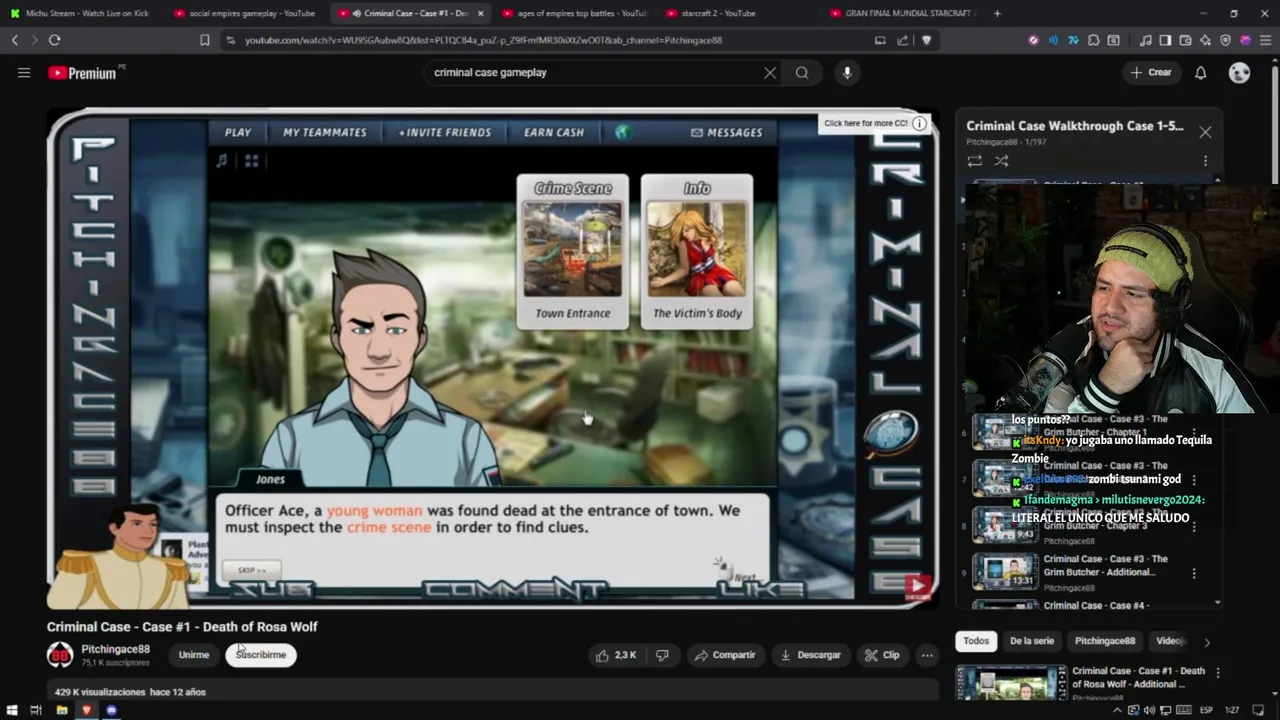Click the Descargar download button
The width and height of the screenshot is (1280, 720).
point(811,655)
